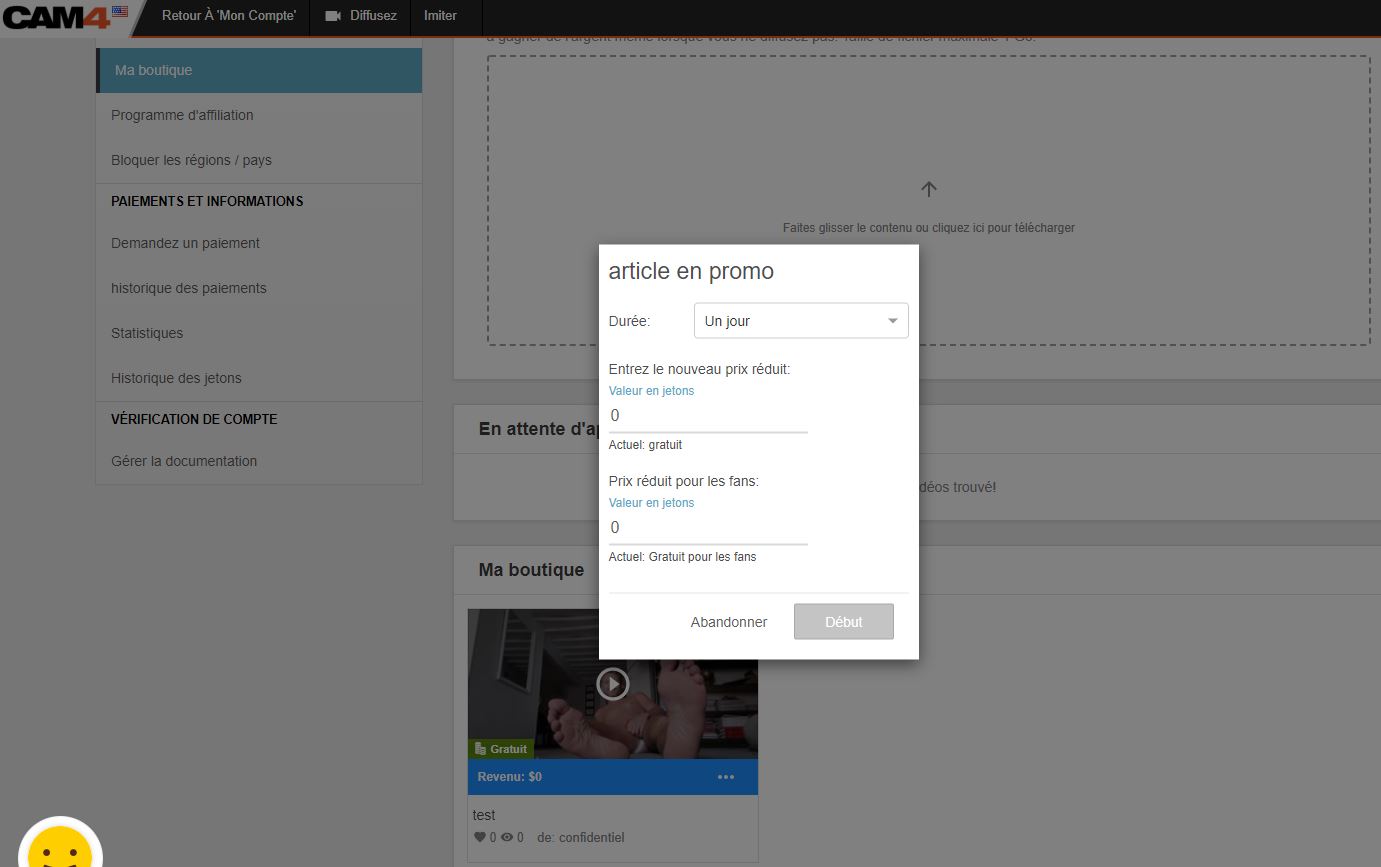Screen dimensions: 1381x867
Task: Open Statistiques in the sidebar
Action: 147,333
